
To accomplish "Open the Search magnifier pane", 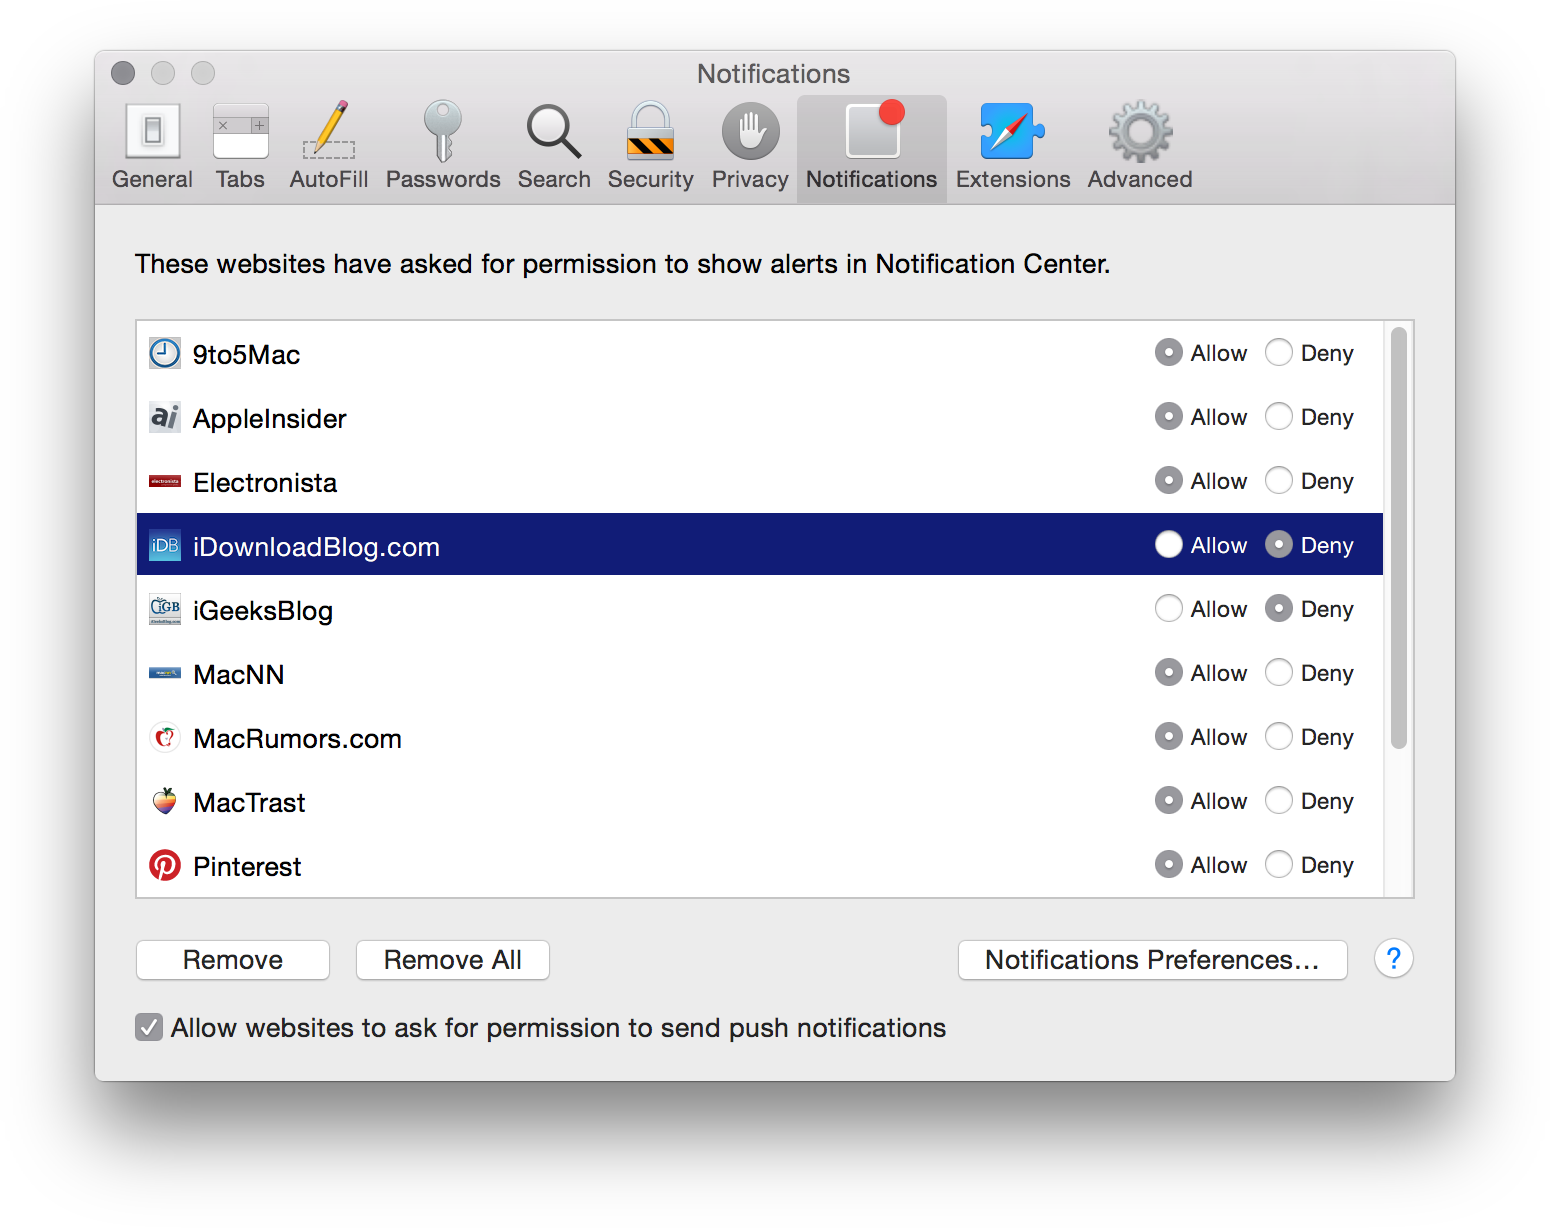I will (554, 146).
